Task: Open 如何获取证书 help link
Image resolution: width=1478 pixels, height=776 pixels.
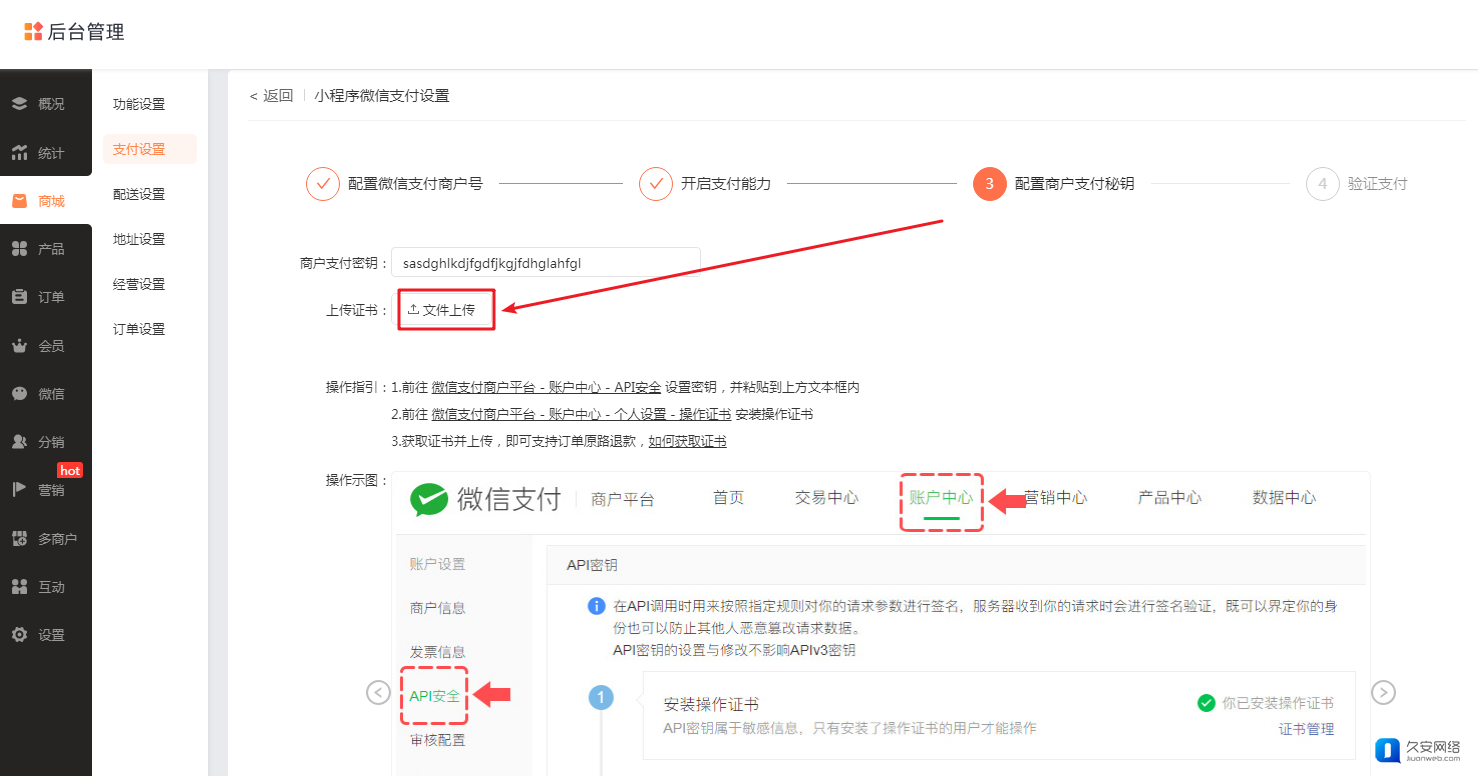Action: tap(688, 441)
